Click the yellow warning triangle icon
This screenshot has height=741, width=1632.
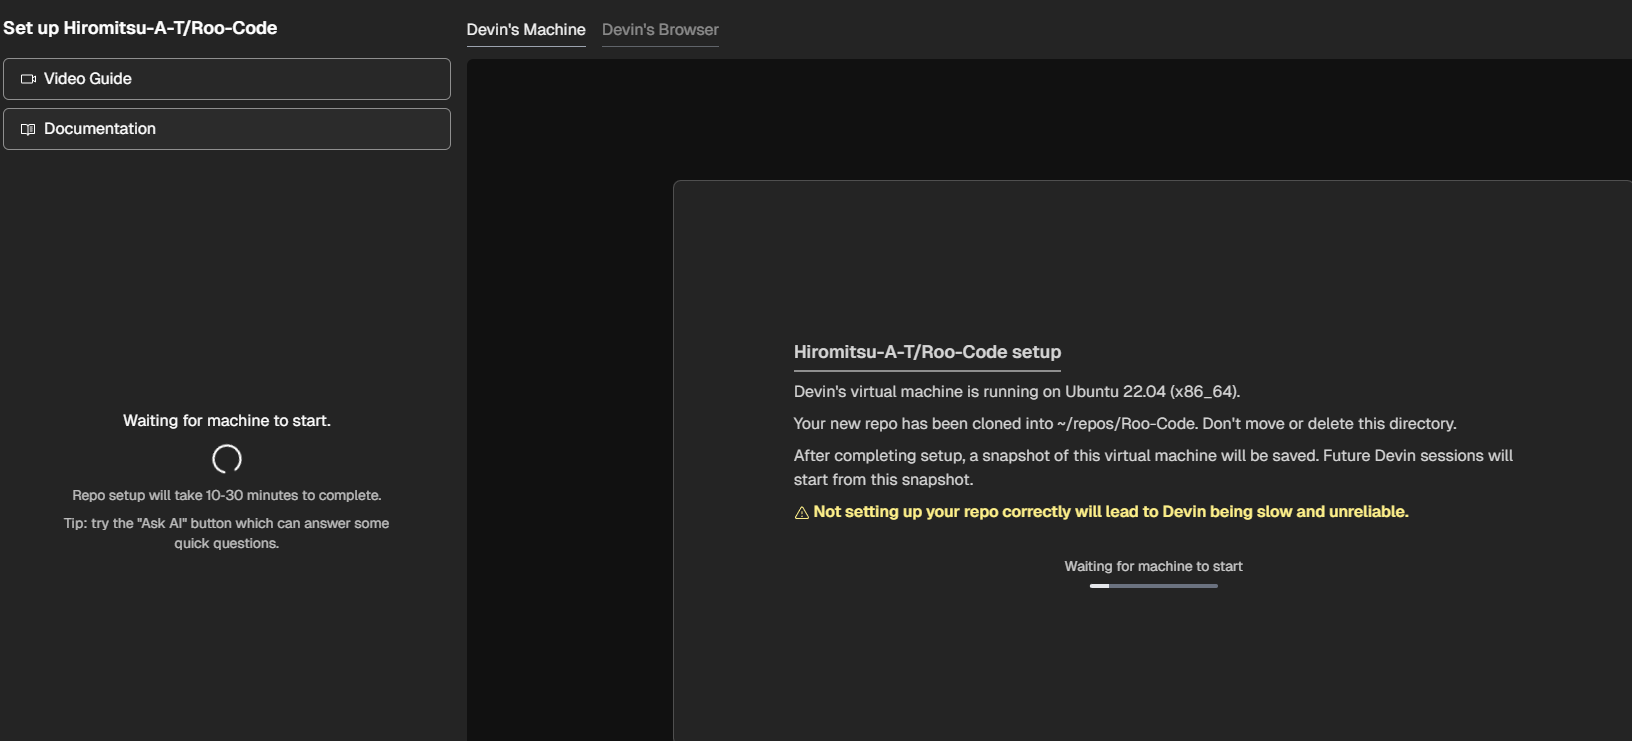coord(801,513)
